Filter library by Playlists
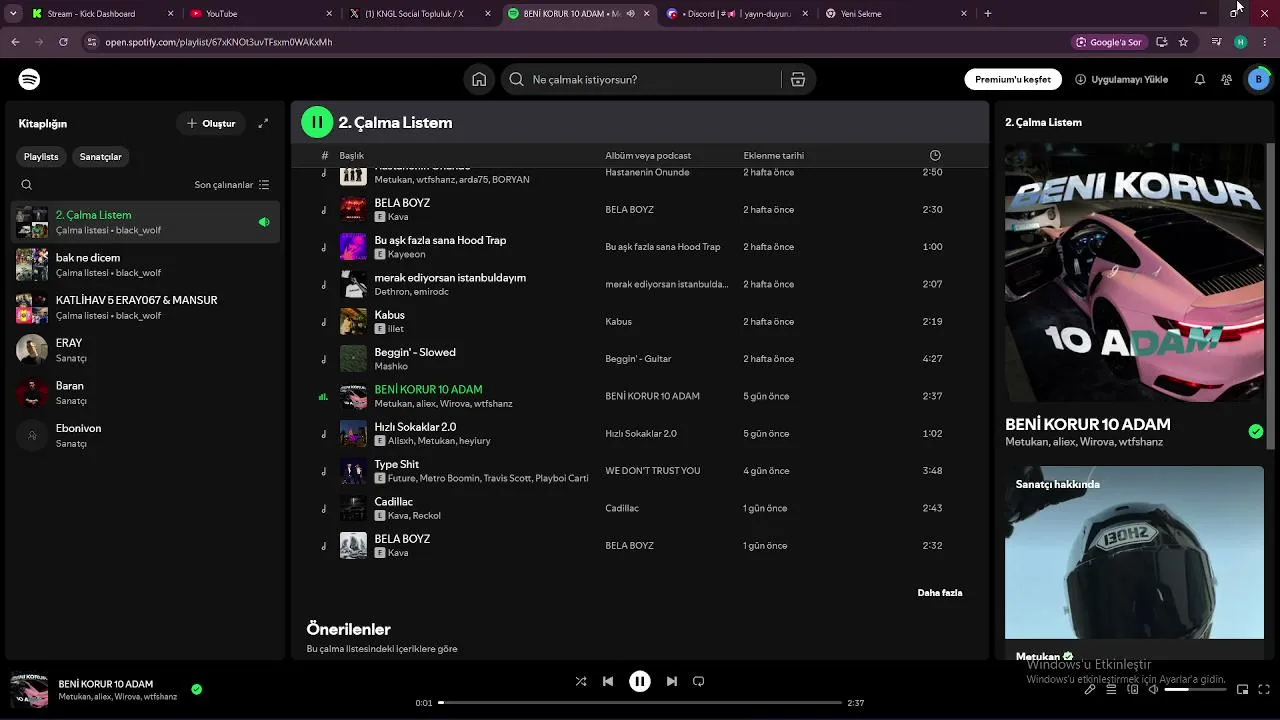 41,157
